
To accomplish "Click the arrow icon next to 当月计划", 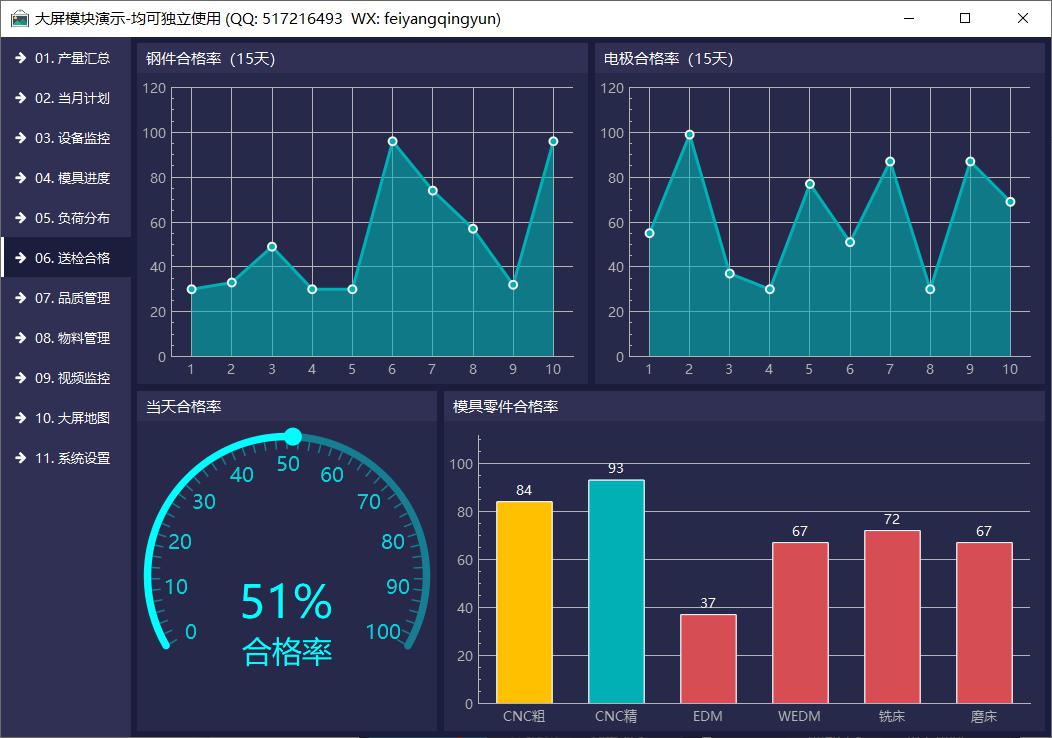I will [20, 98].
